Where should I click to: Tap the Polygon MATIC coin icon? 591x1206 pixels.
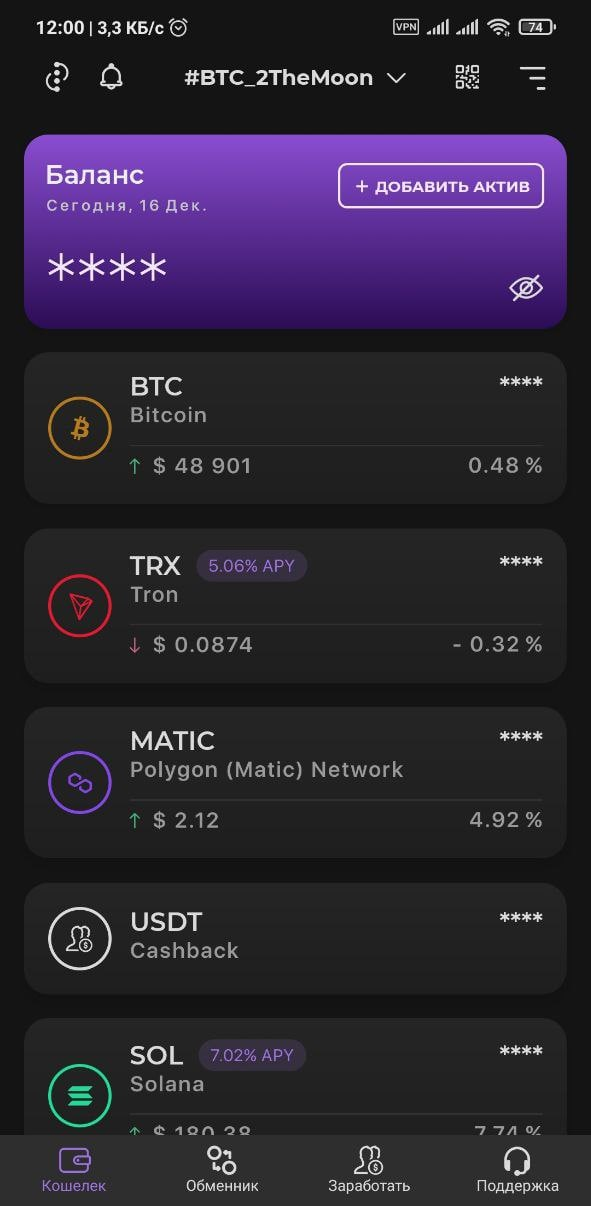pyautogui.click(x=80, y=782)
